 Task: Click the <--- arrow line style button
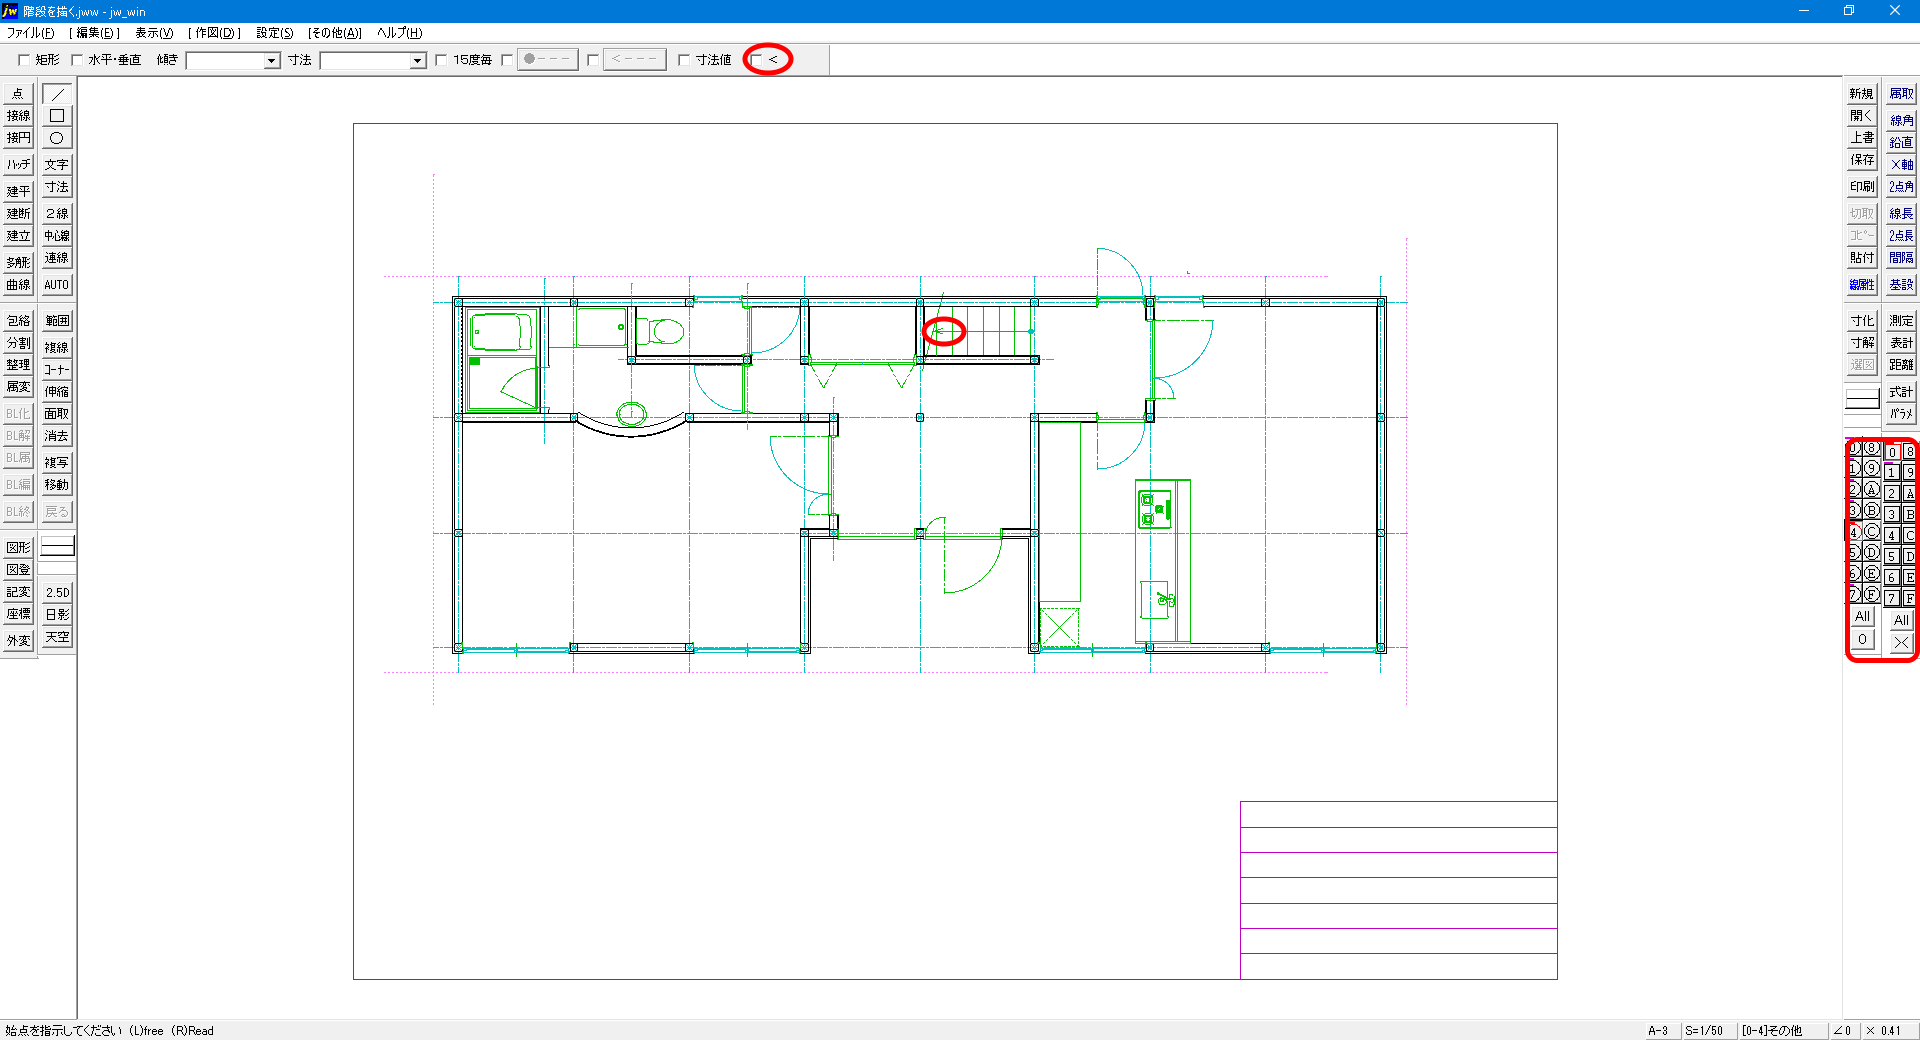634,60
